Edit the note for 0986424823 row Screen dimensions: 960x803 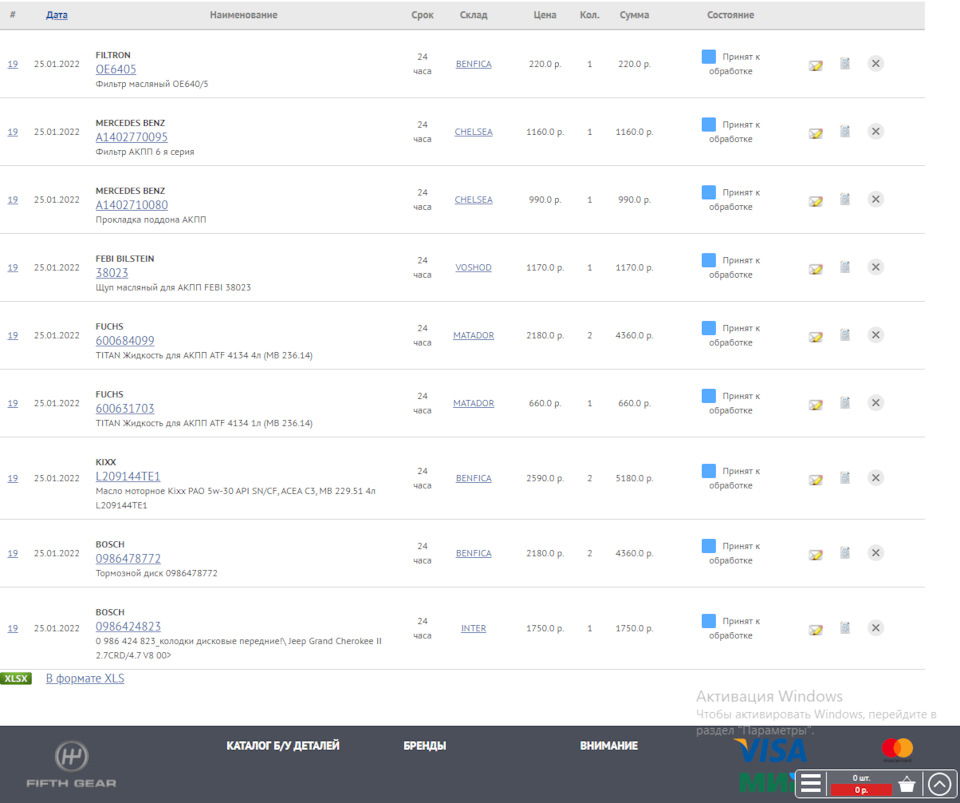tap(816, 630)
